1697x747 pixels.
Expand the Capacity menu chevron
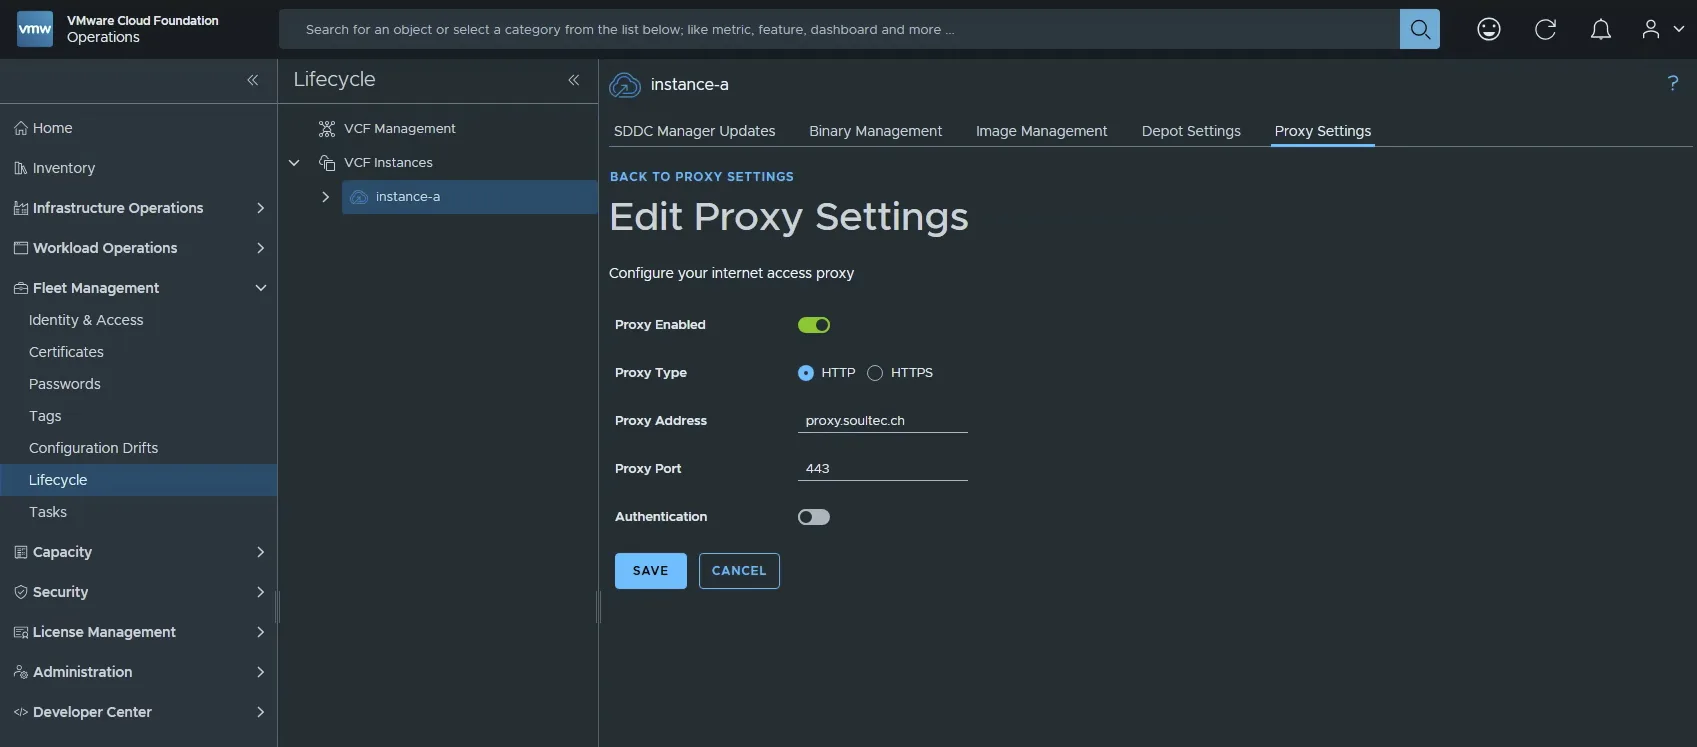[260, 552]
